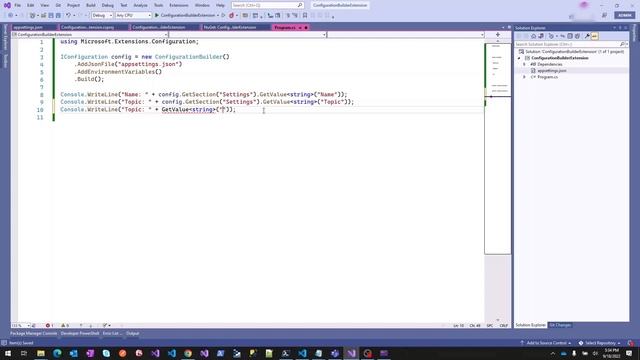
Task: Open the Windows Start menu
Action: [8, 353]
